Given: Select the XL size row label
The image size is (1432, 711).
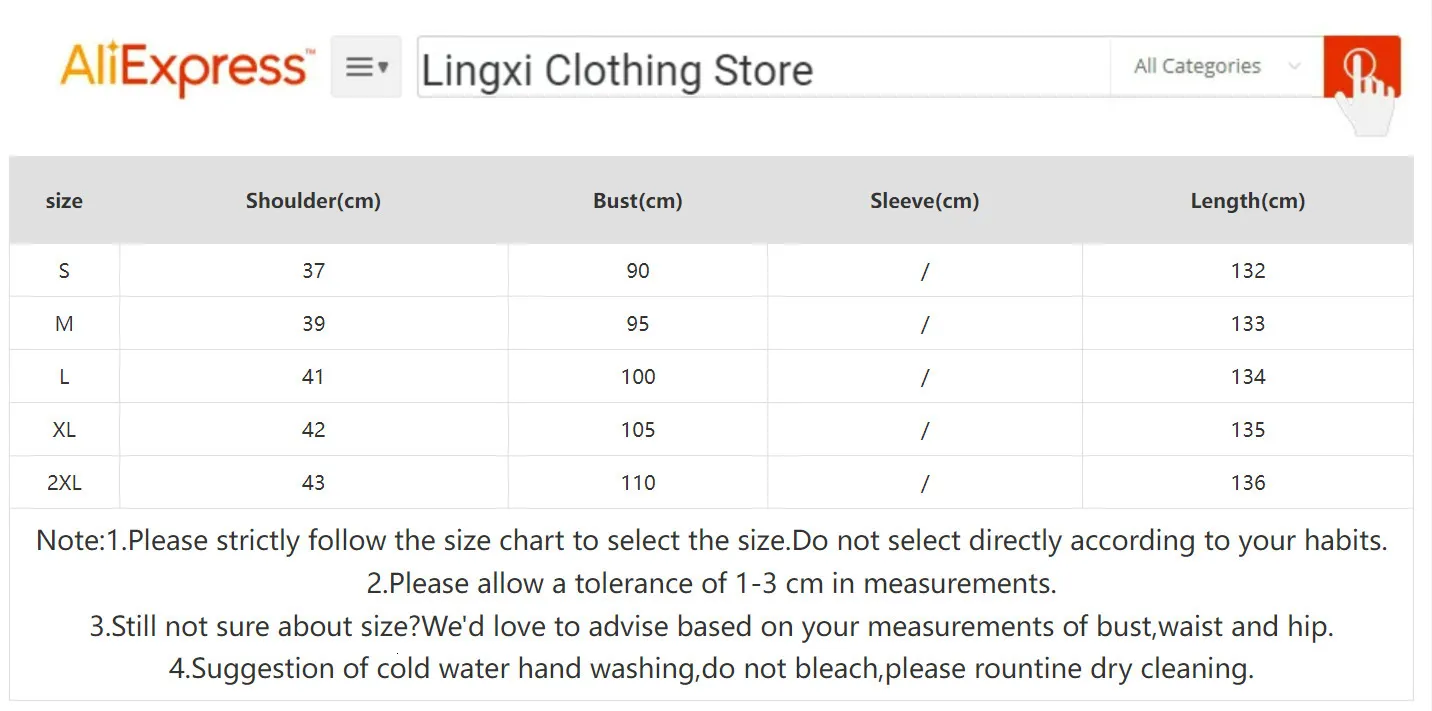Looking at the screenshot, I should click(64, 430).
